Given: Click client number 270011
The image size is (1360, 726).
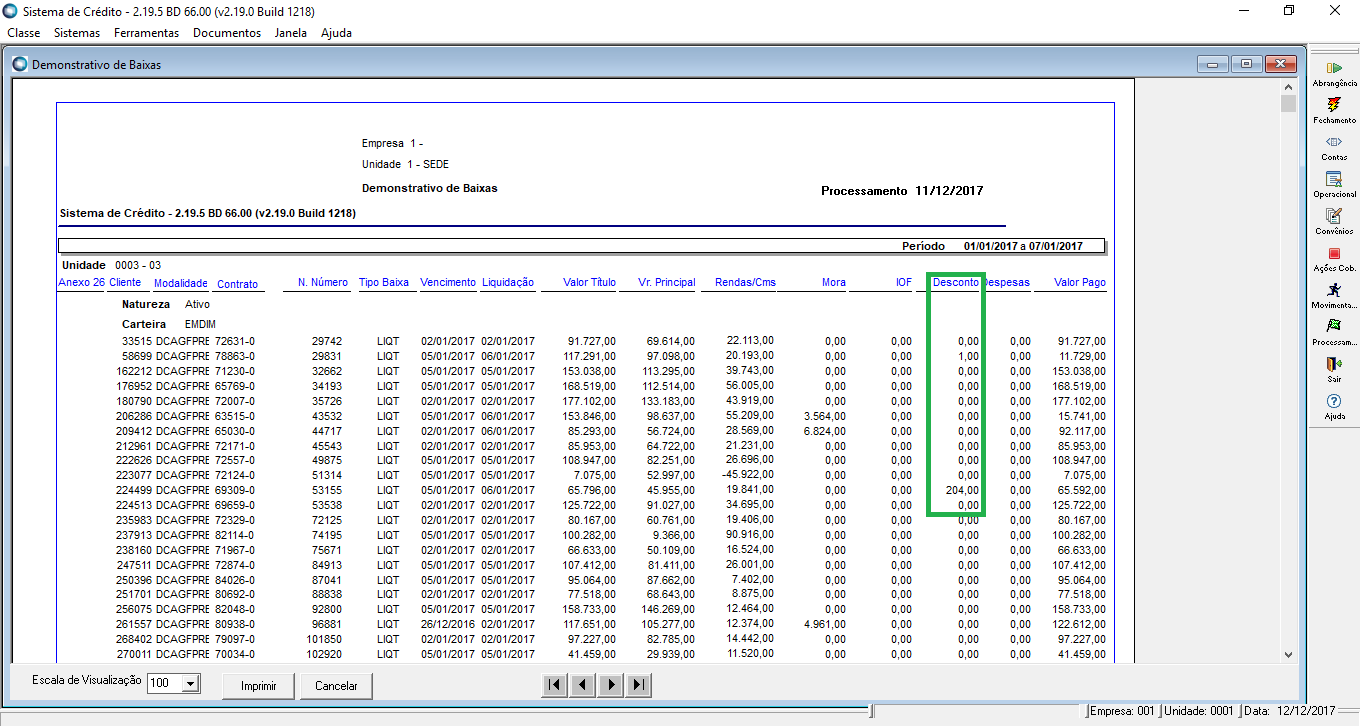Looking at the screenshot, I should (135, 654).
